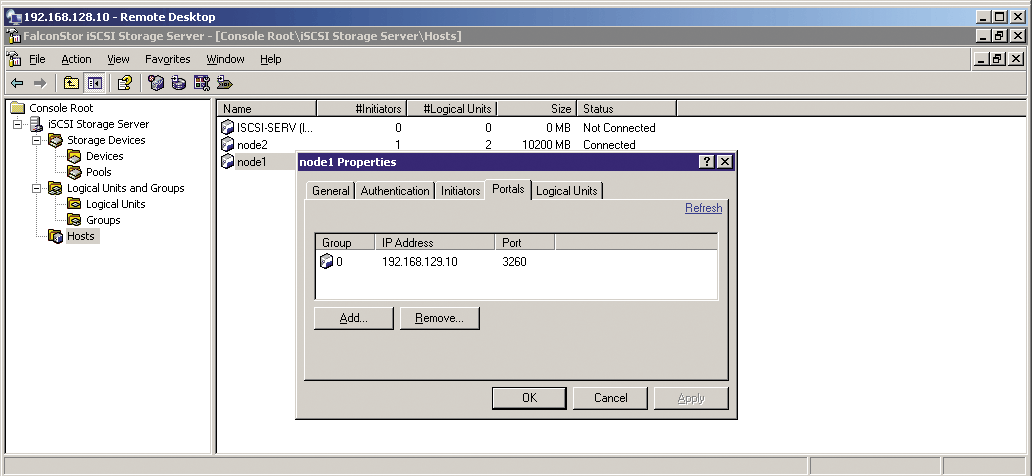Click the Devices folder icon

[x=74, y=156]
